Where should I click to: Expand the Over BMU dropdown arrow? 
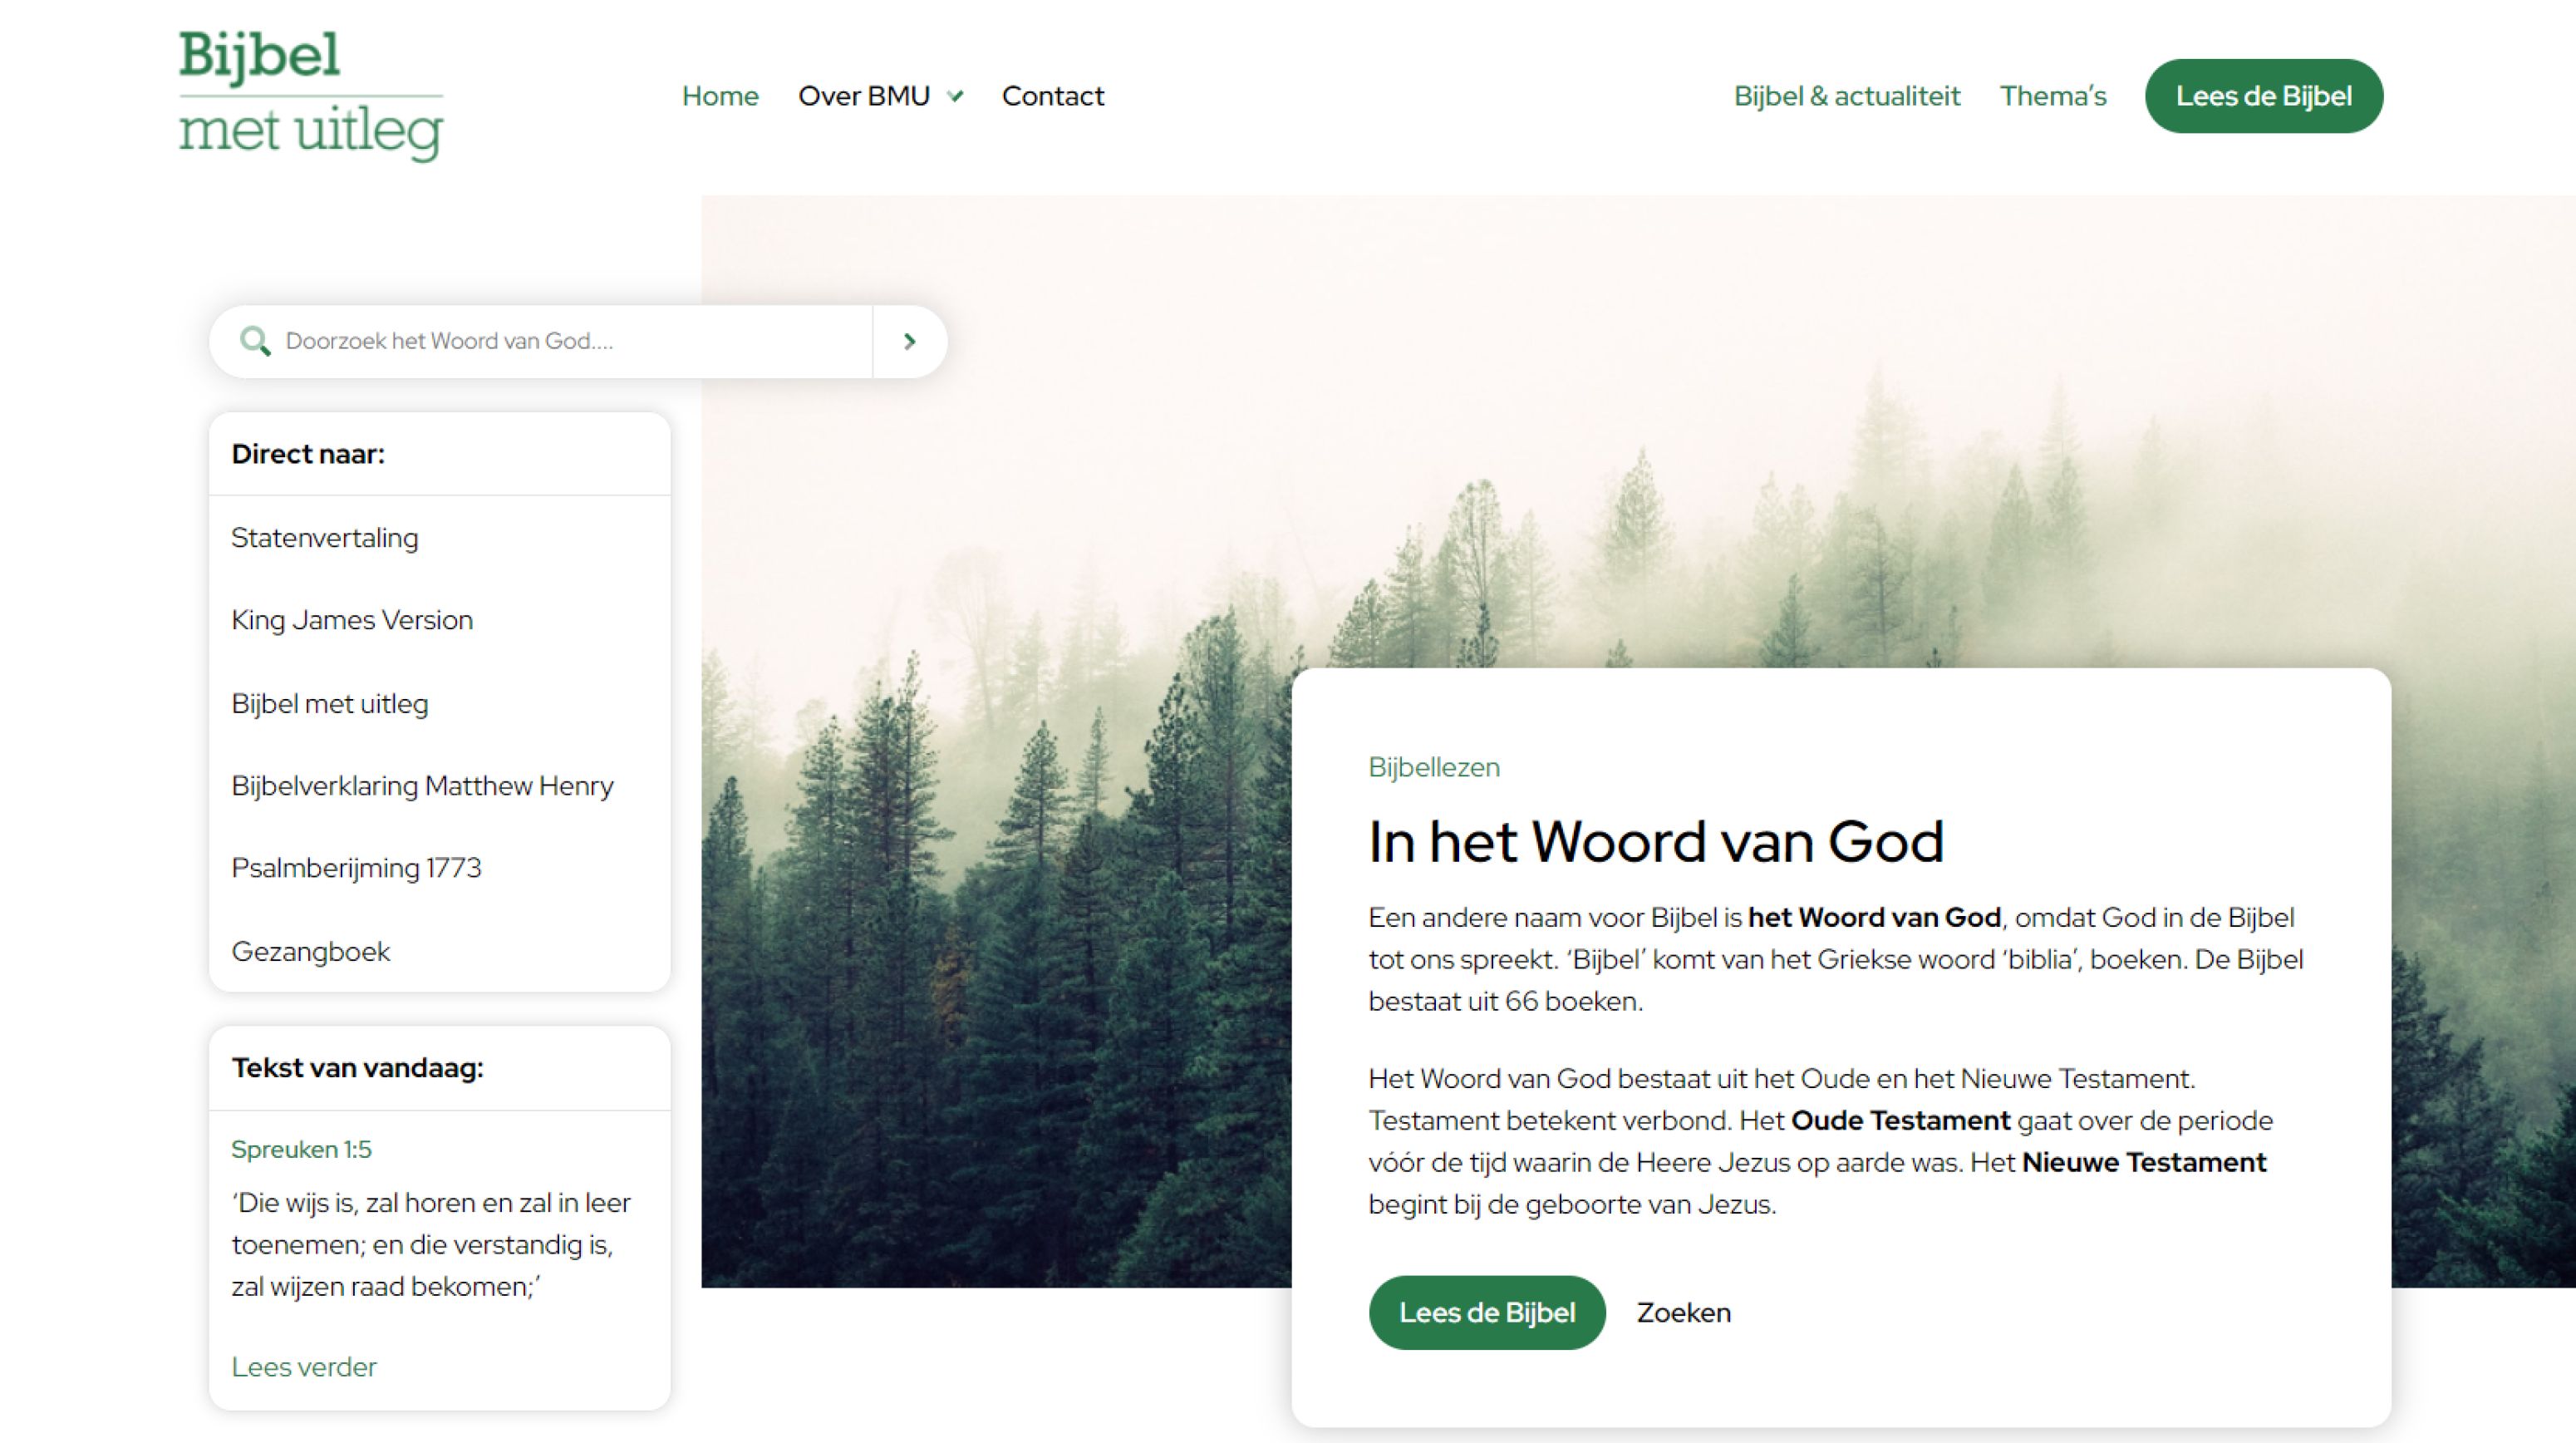click(955, 96)
